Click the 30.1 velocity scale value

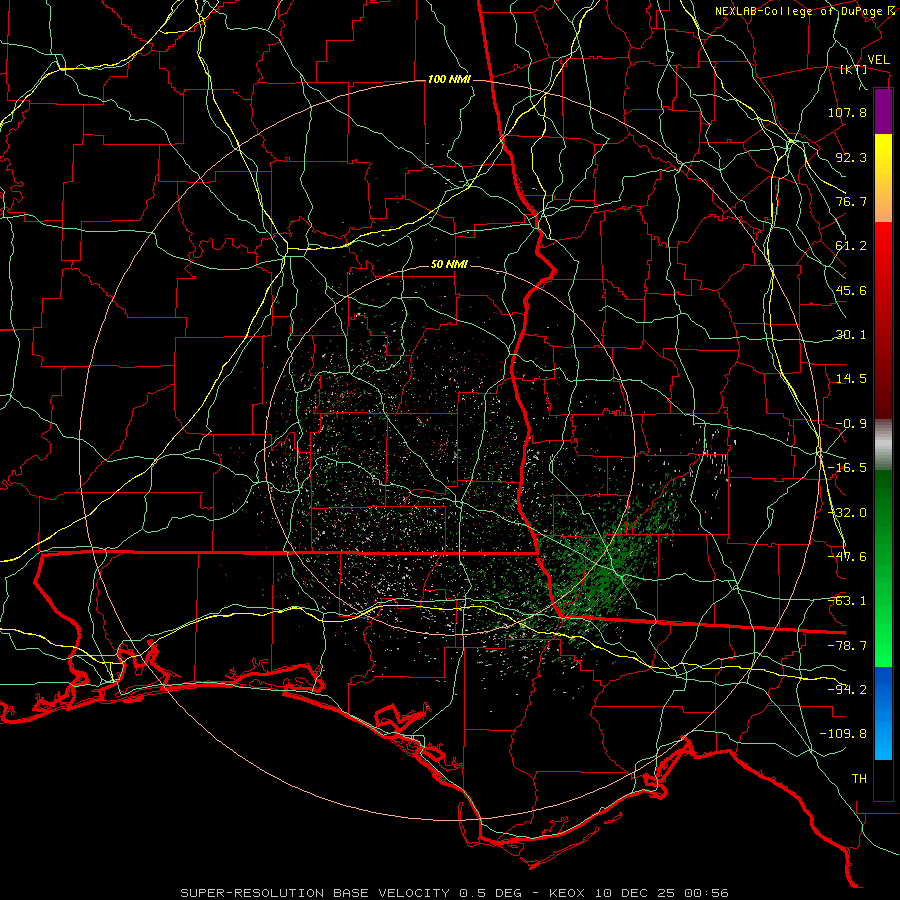851,335
